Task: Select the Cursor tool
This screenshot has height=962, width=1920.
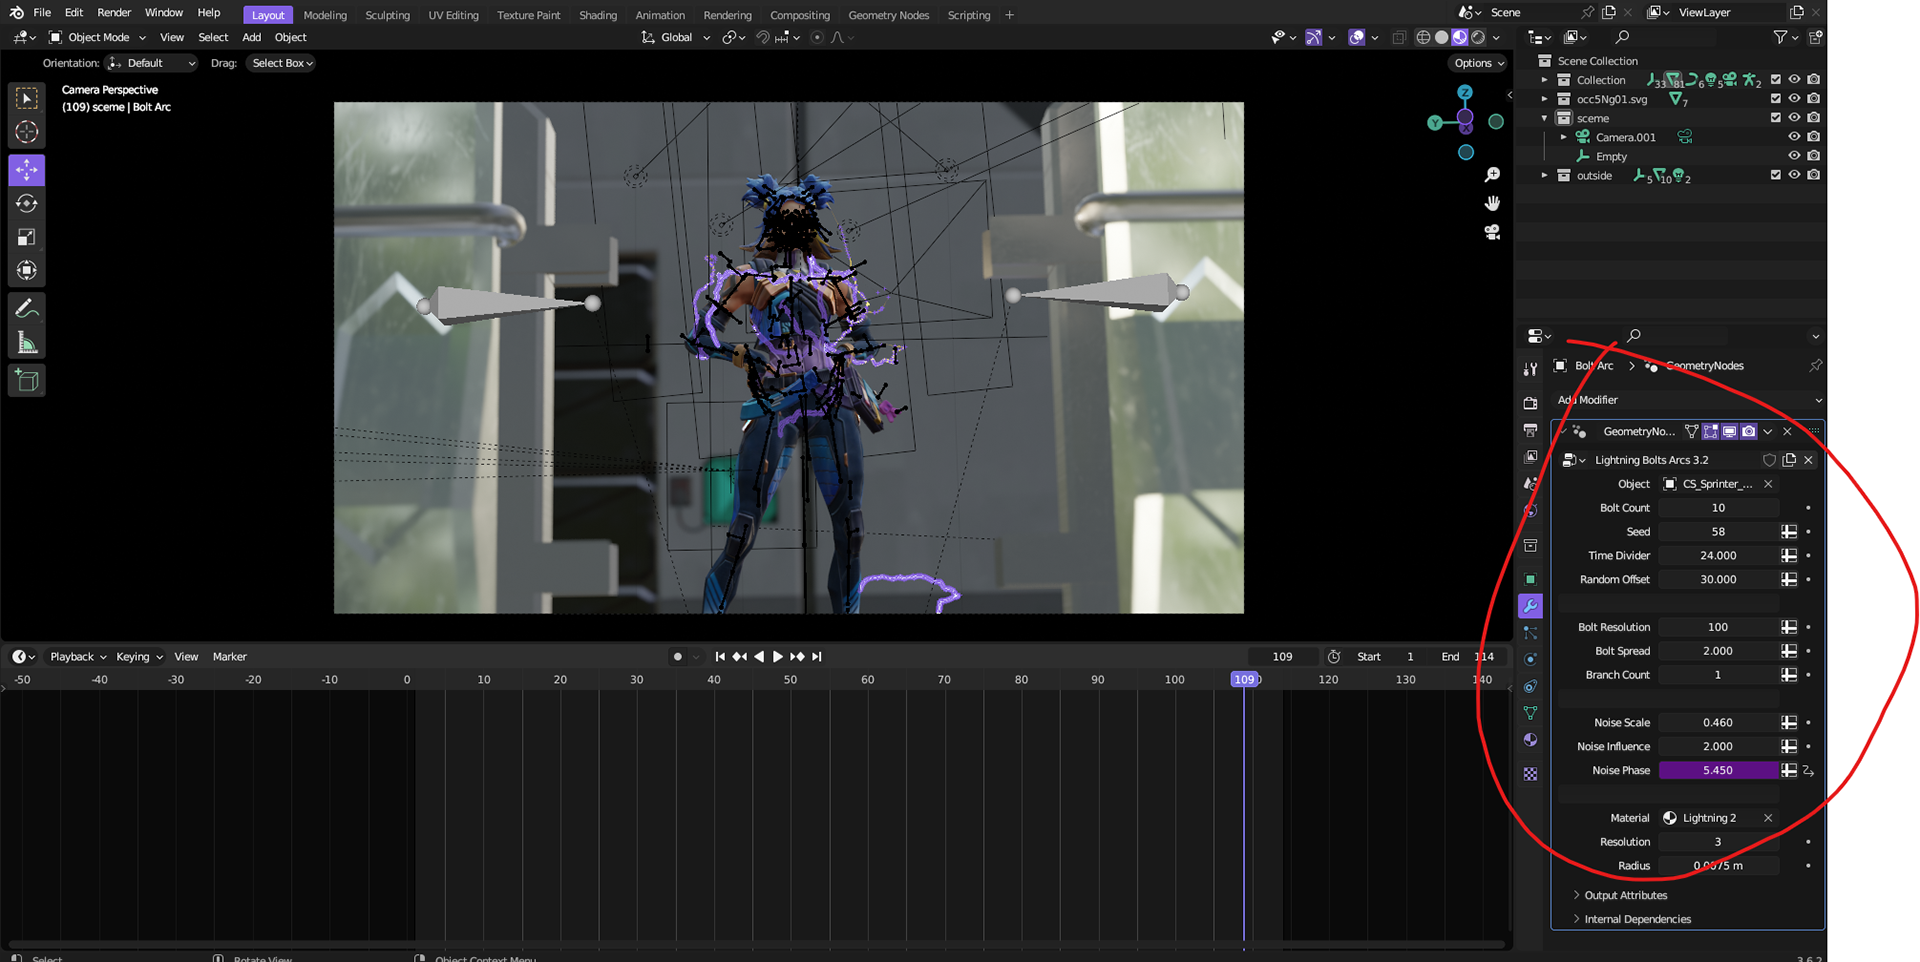Action: 27,132
